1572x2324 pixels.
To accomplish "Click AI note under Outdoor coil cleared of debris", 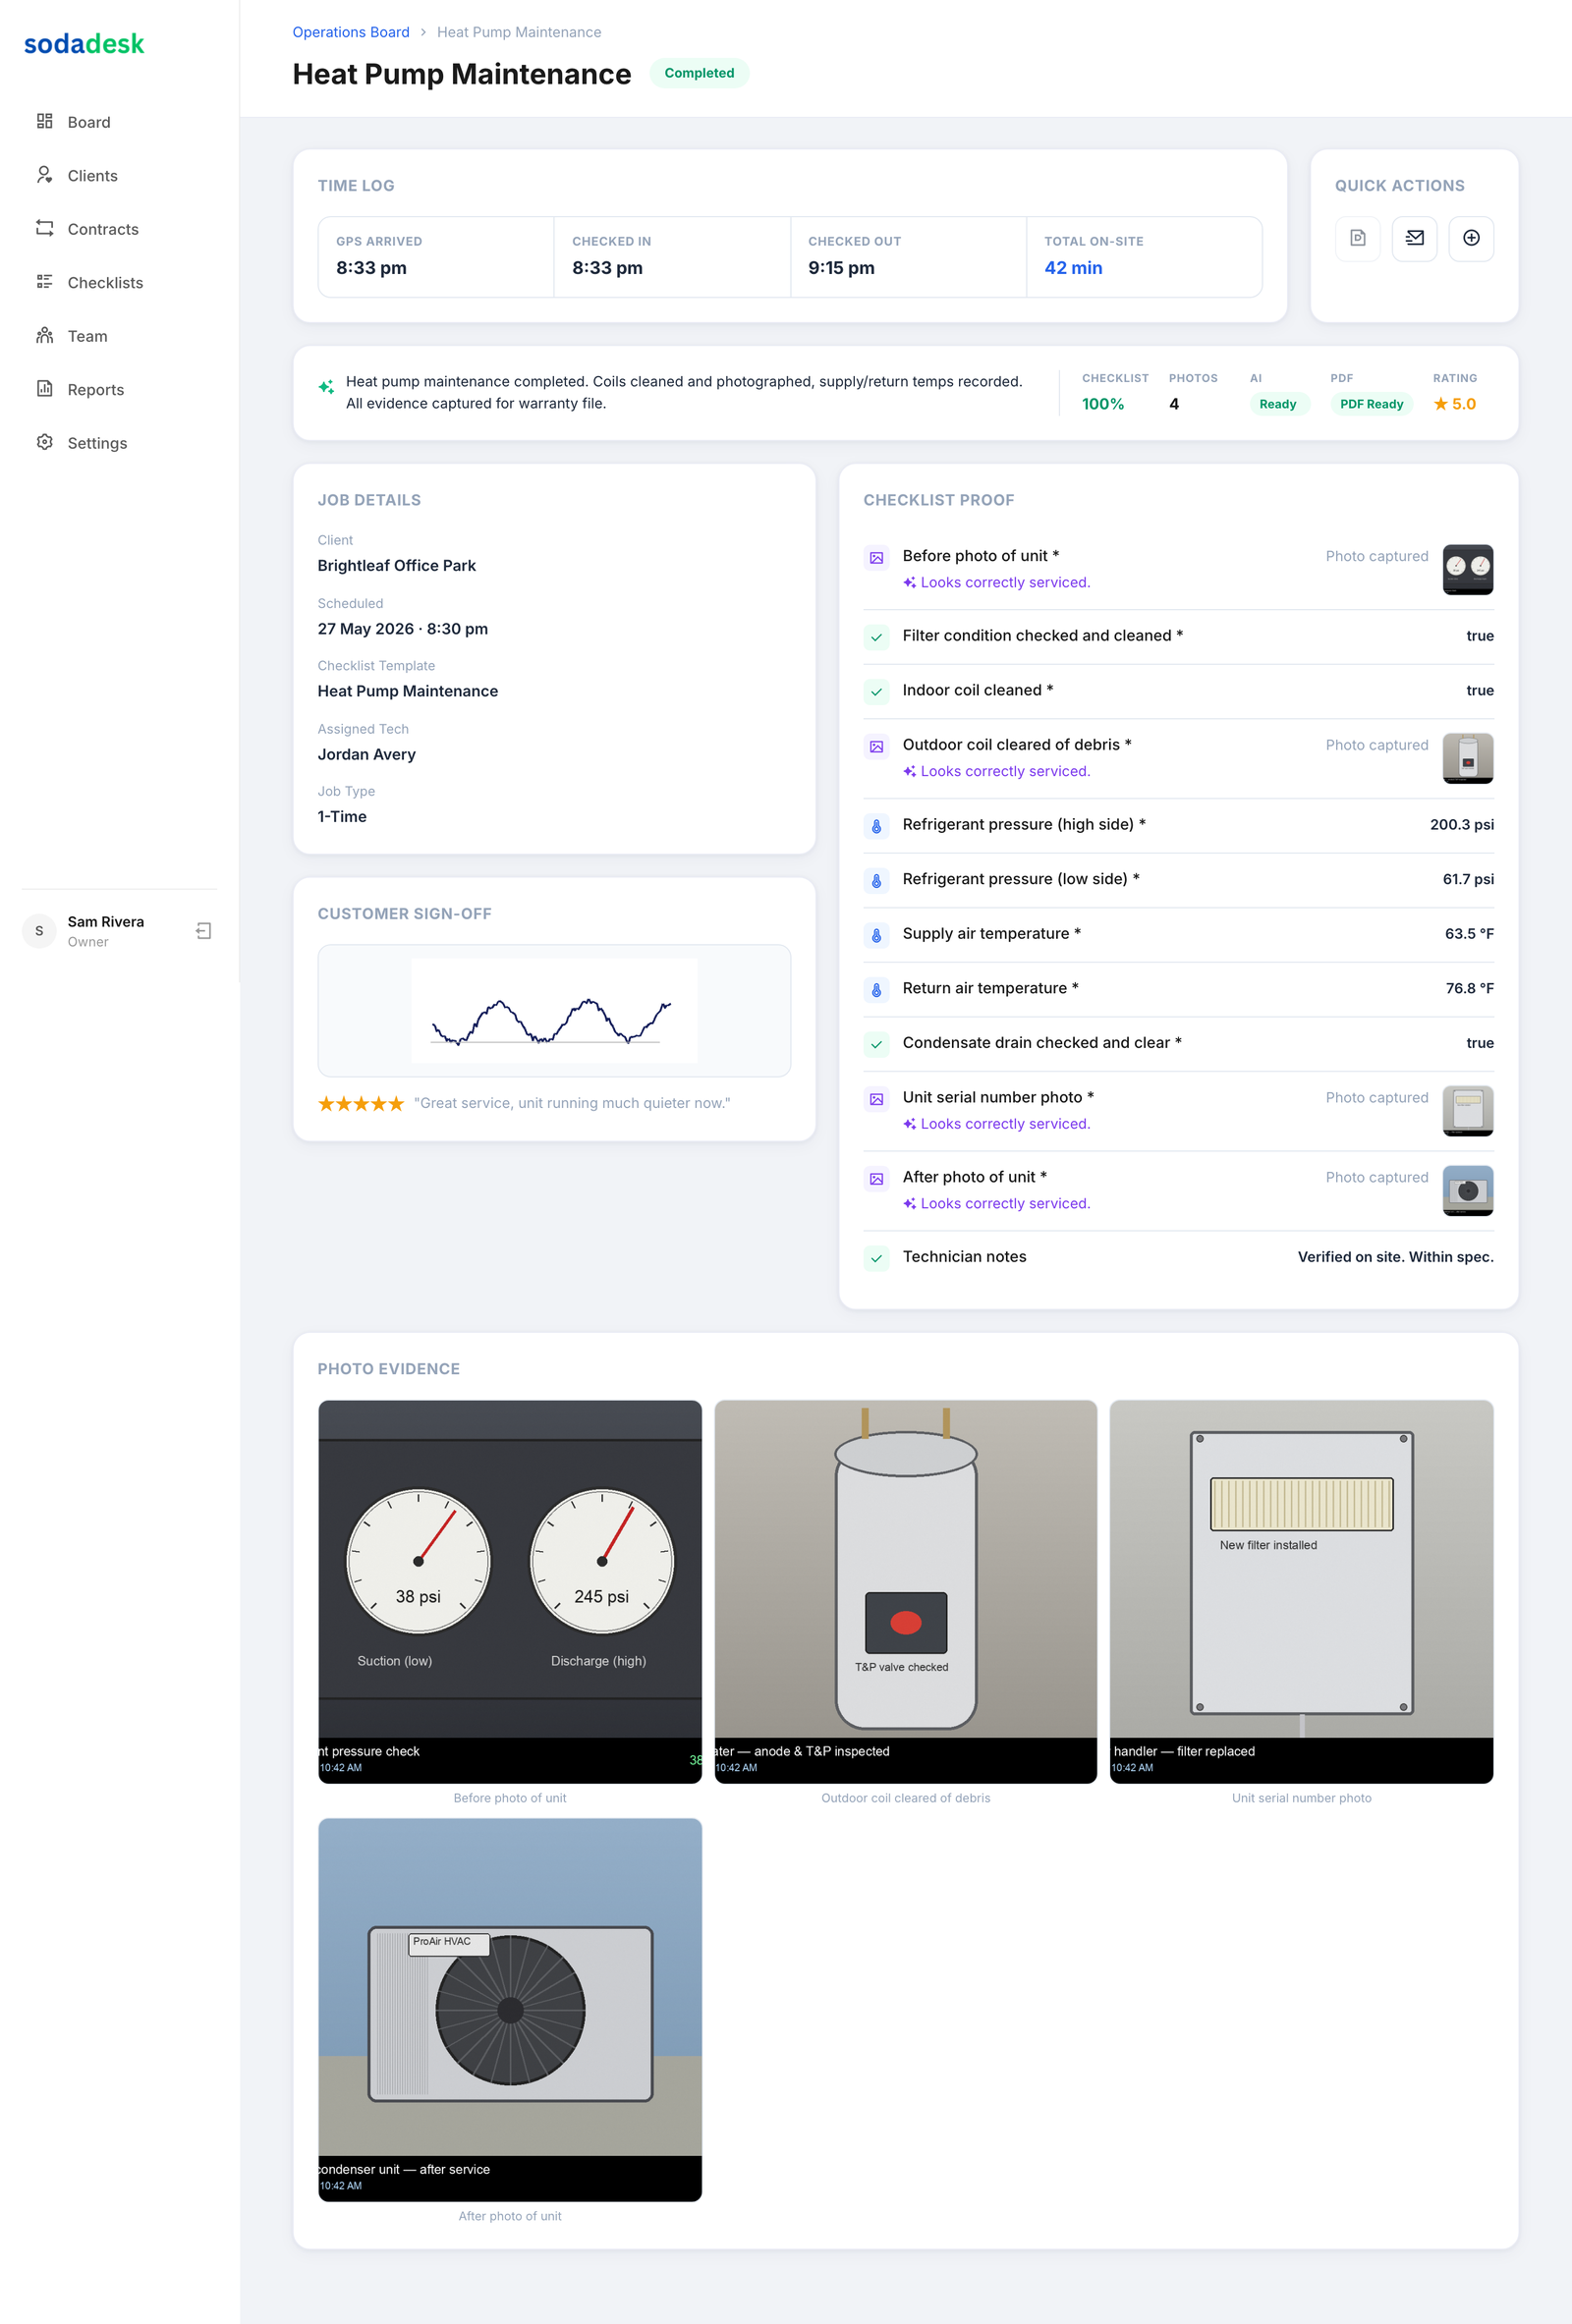I will tap(996, 771).
